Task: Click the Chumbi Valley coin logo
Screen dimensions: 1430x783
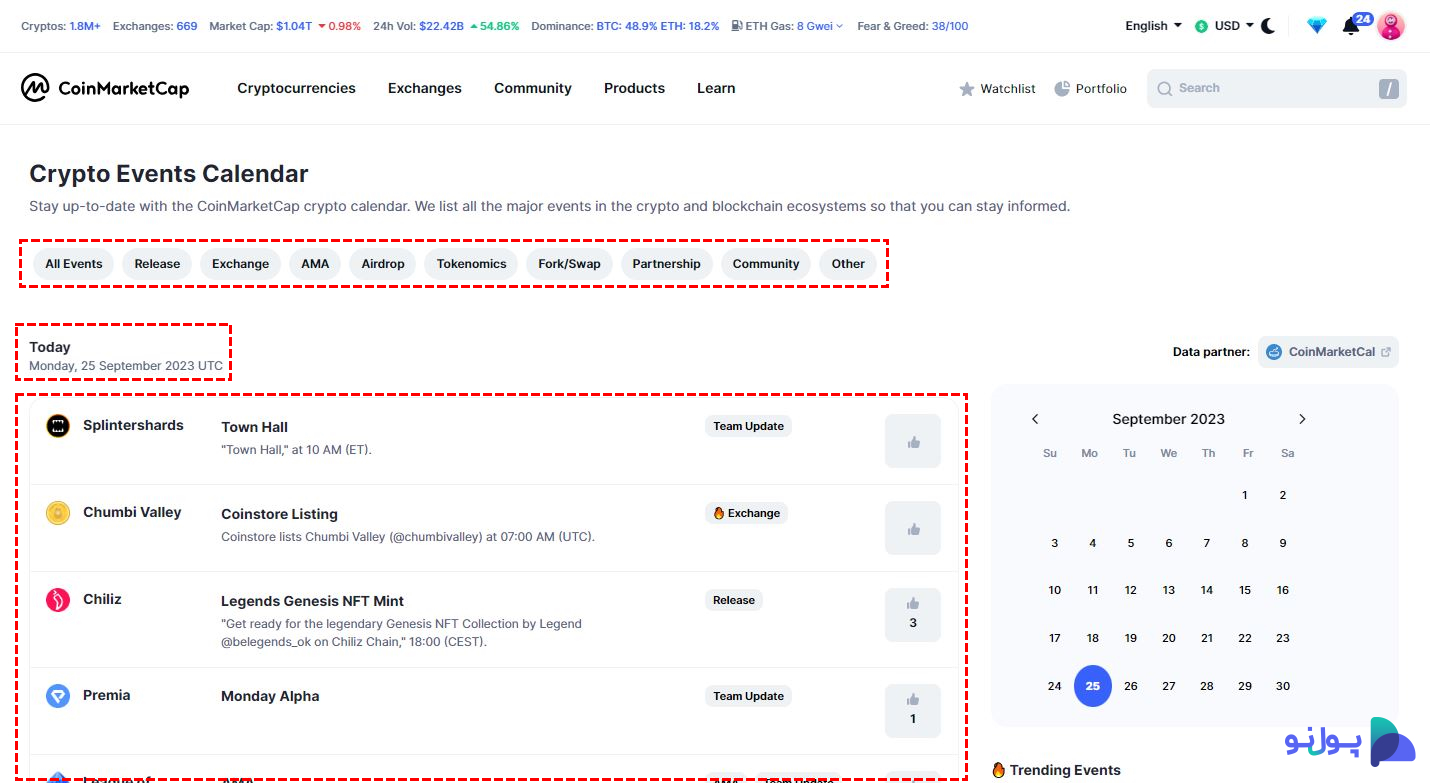Action: coord(58,513)
